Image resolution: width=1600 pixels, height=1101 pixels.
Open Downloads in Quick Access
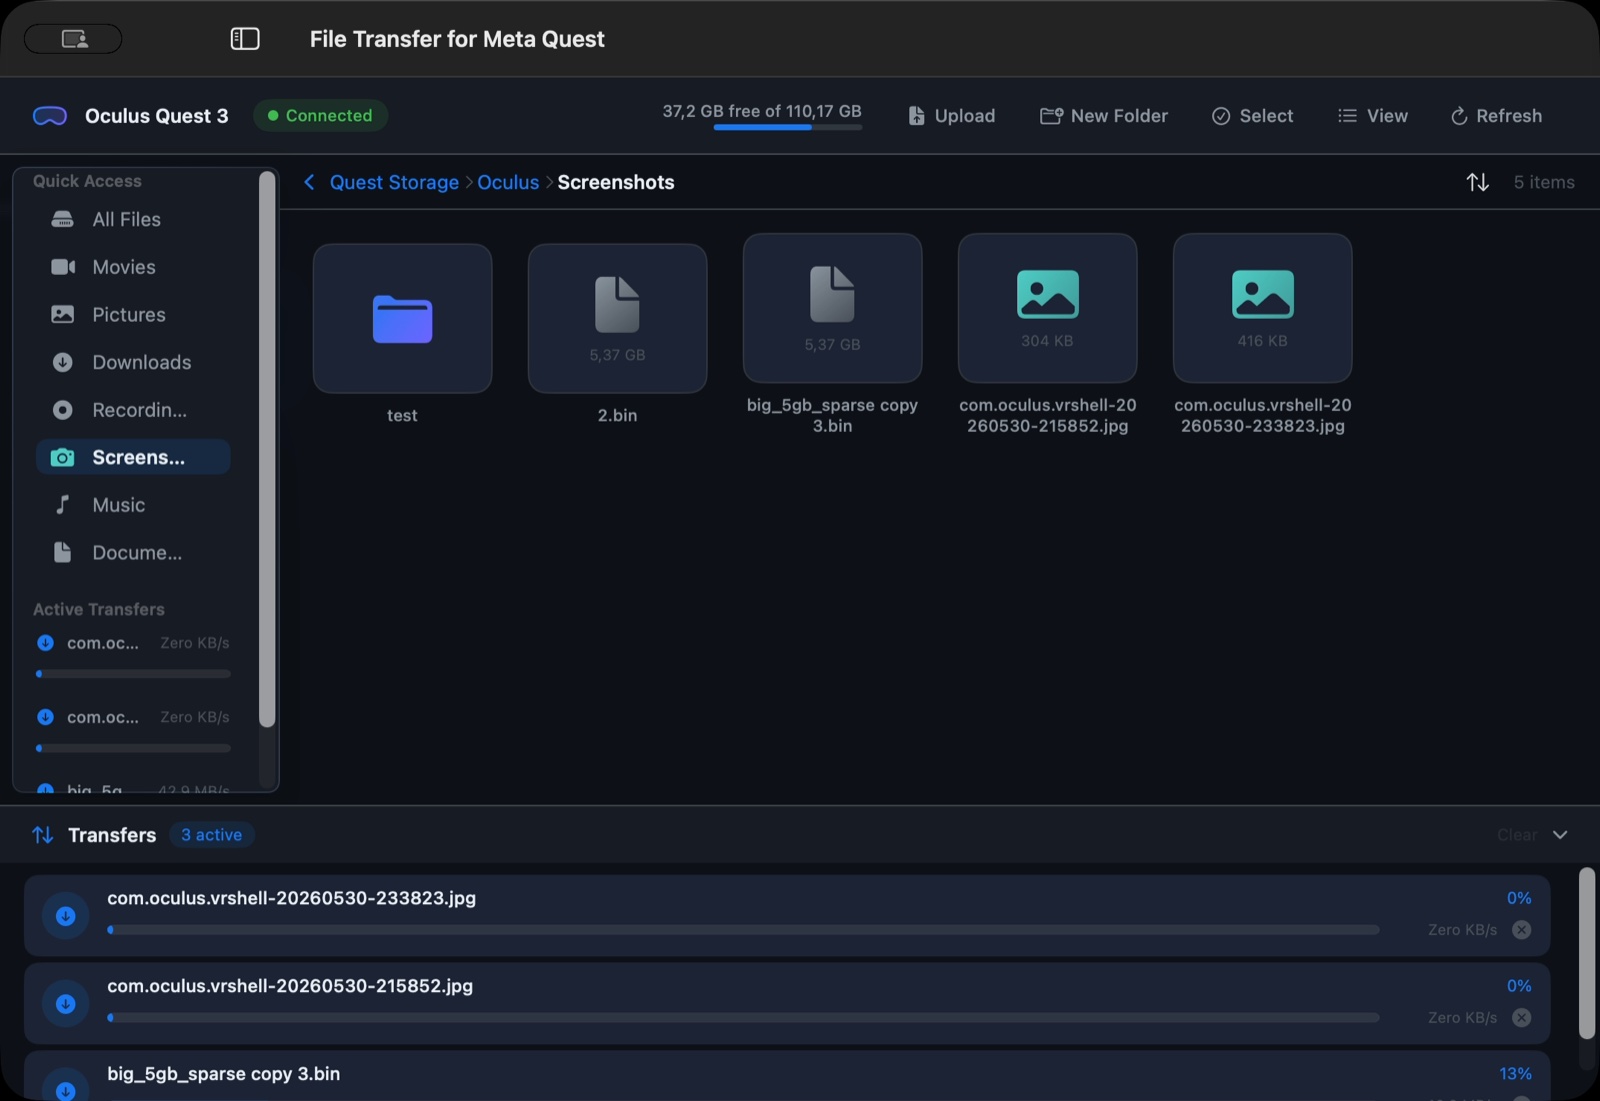(133, 362)
